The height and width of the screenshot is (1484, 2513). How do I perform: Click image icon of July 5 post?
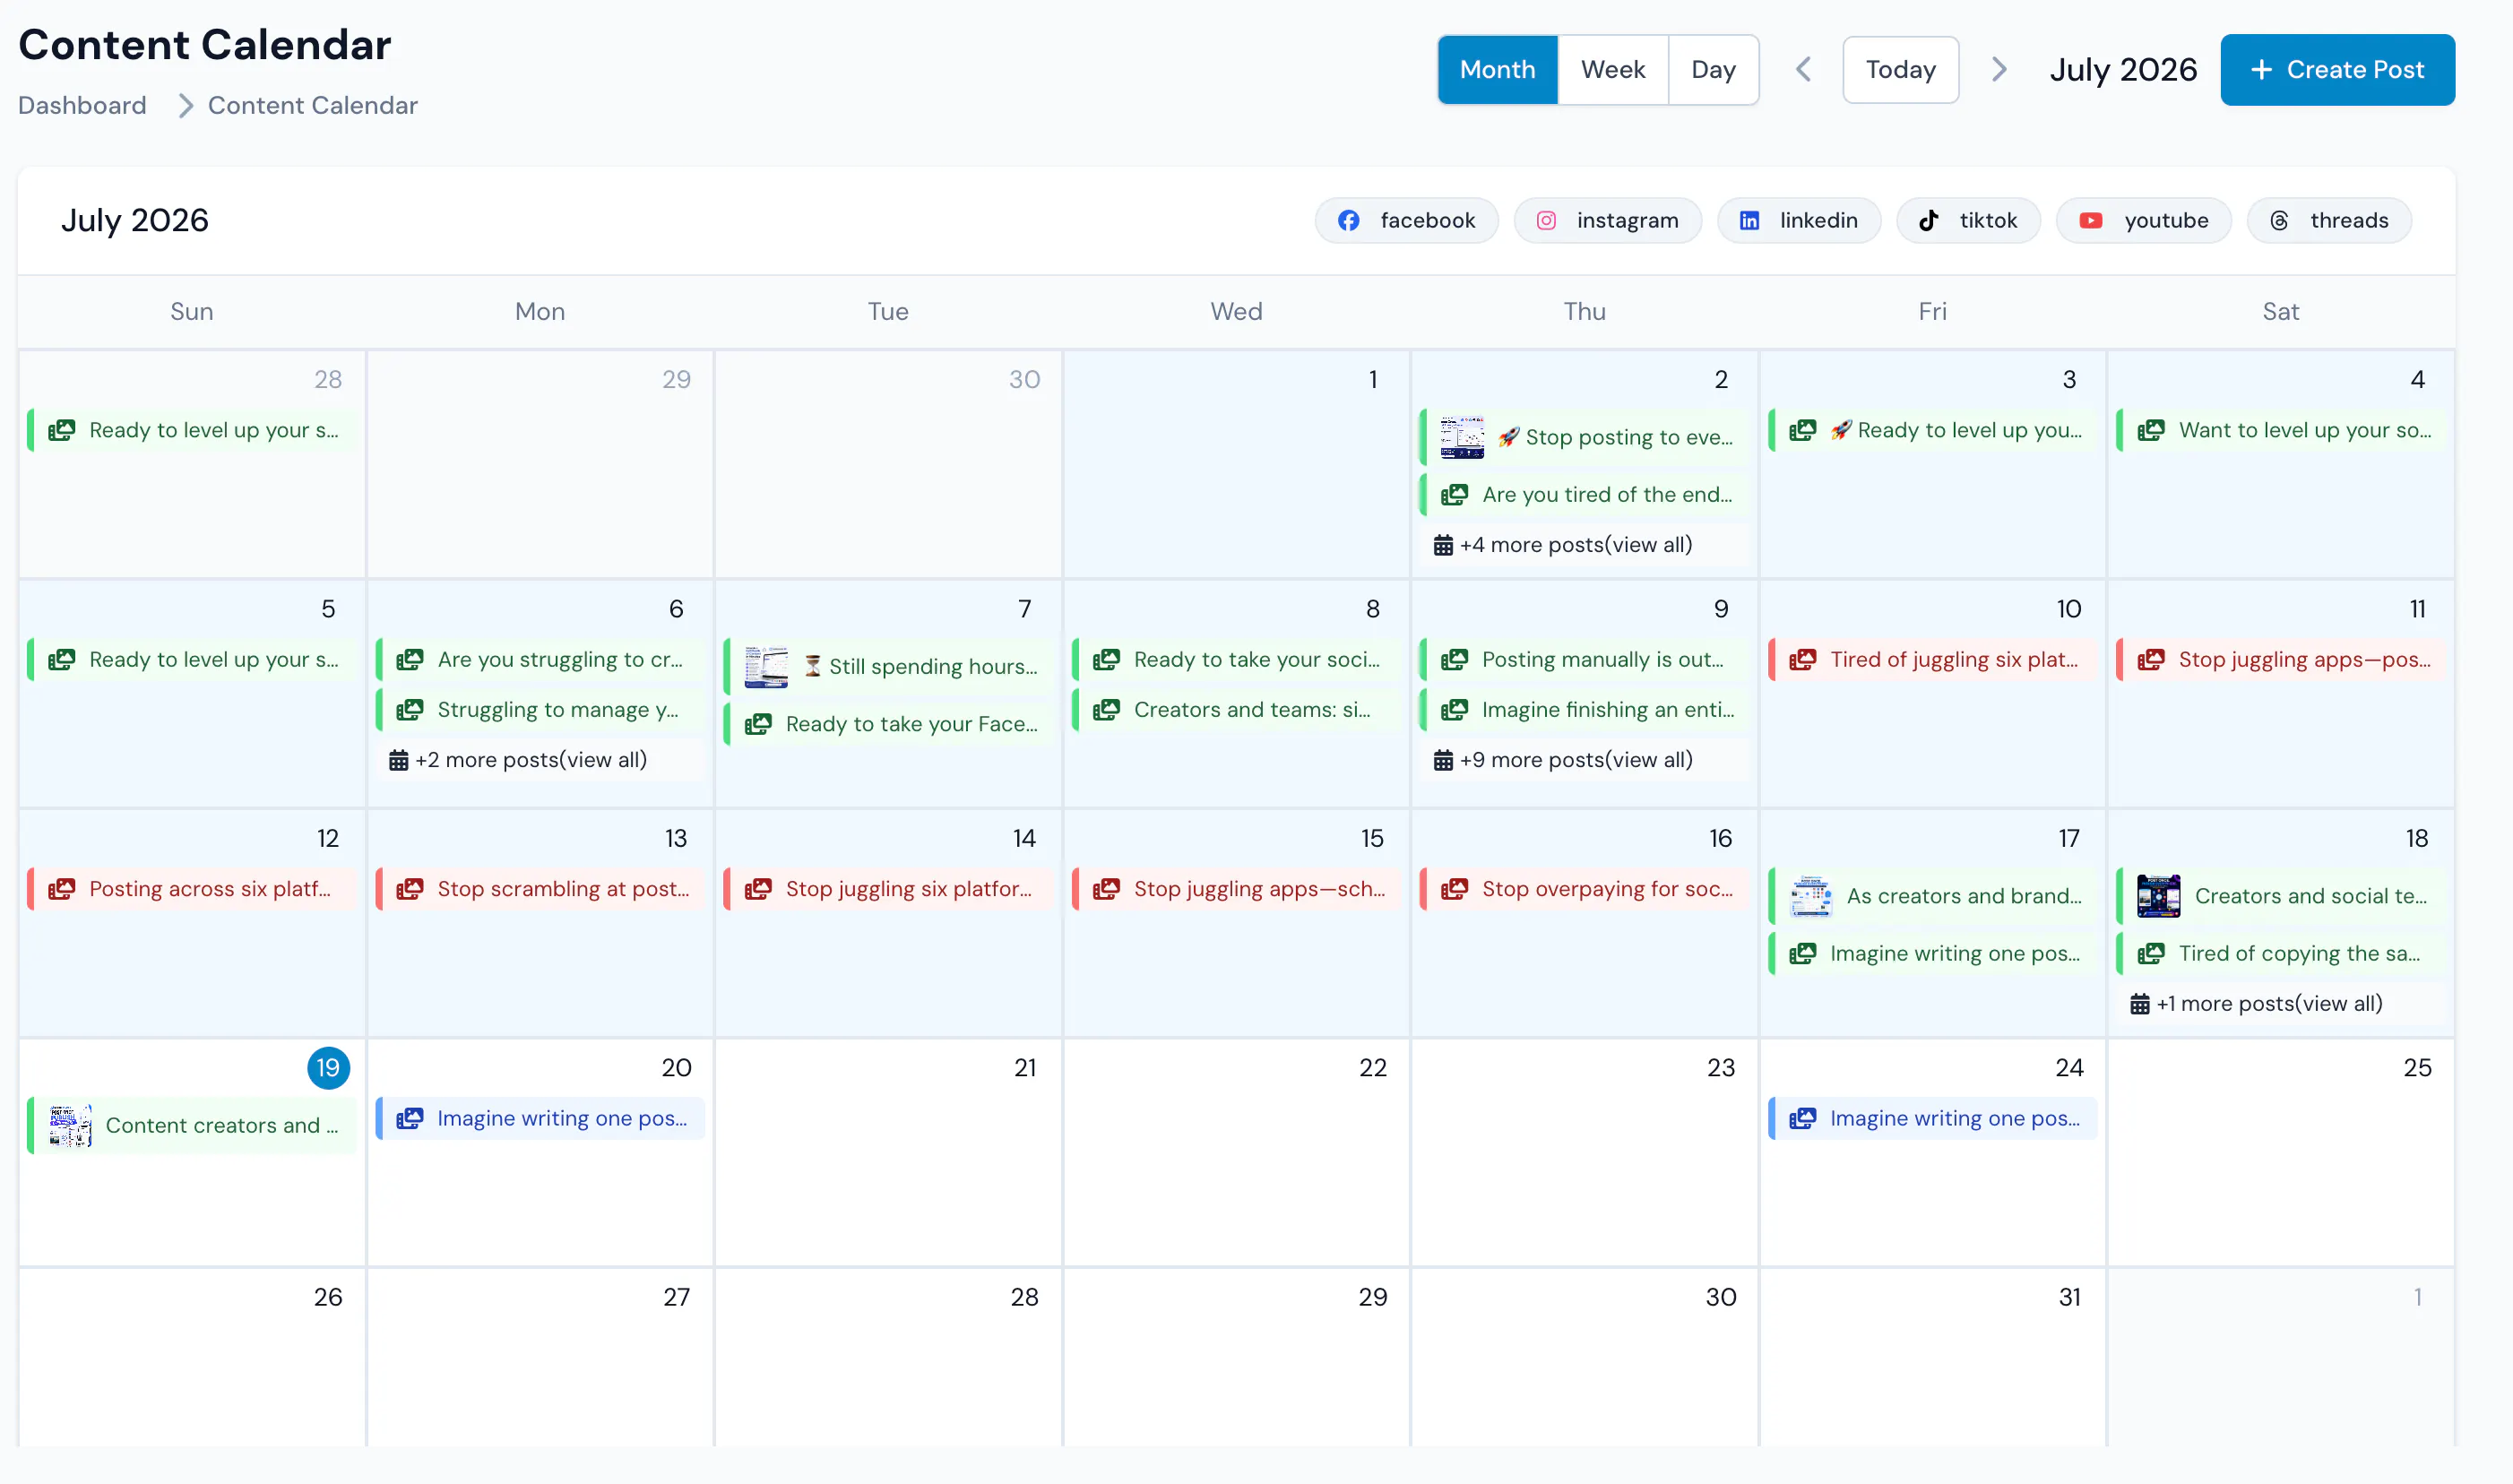[x=62, y=659]
